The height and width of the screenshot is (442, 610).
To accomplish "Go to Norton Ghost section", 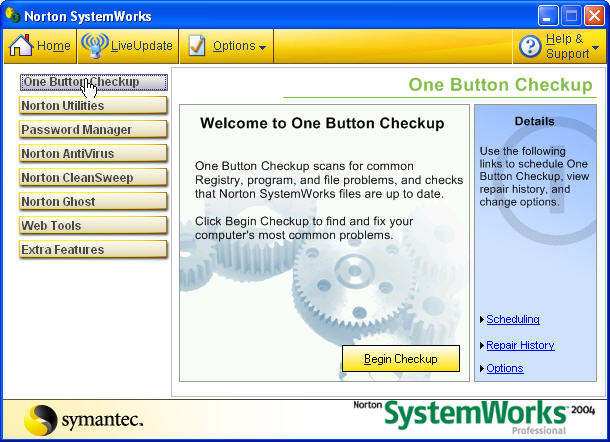I will [x=93, y=202].
